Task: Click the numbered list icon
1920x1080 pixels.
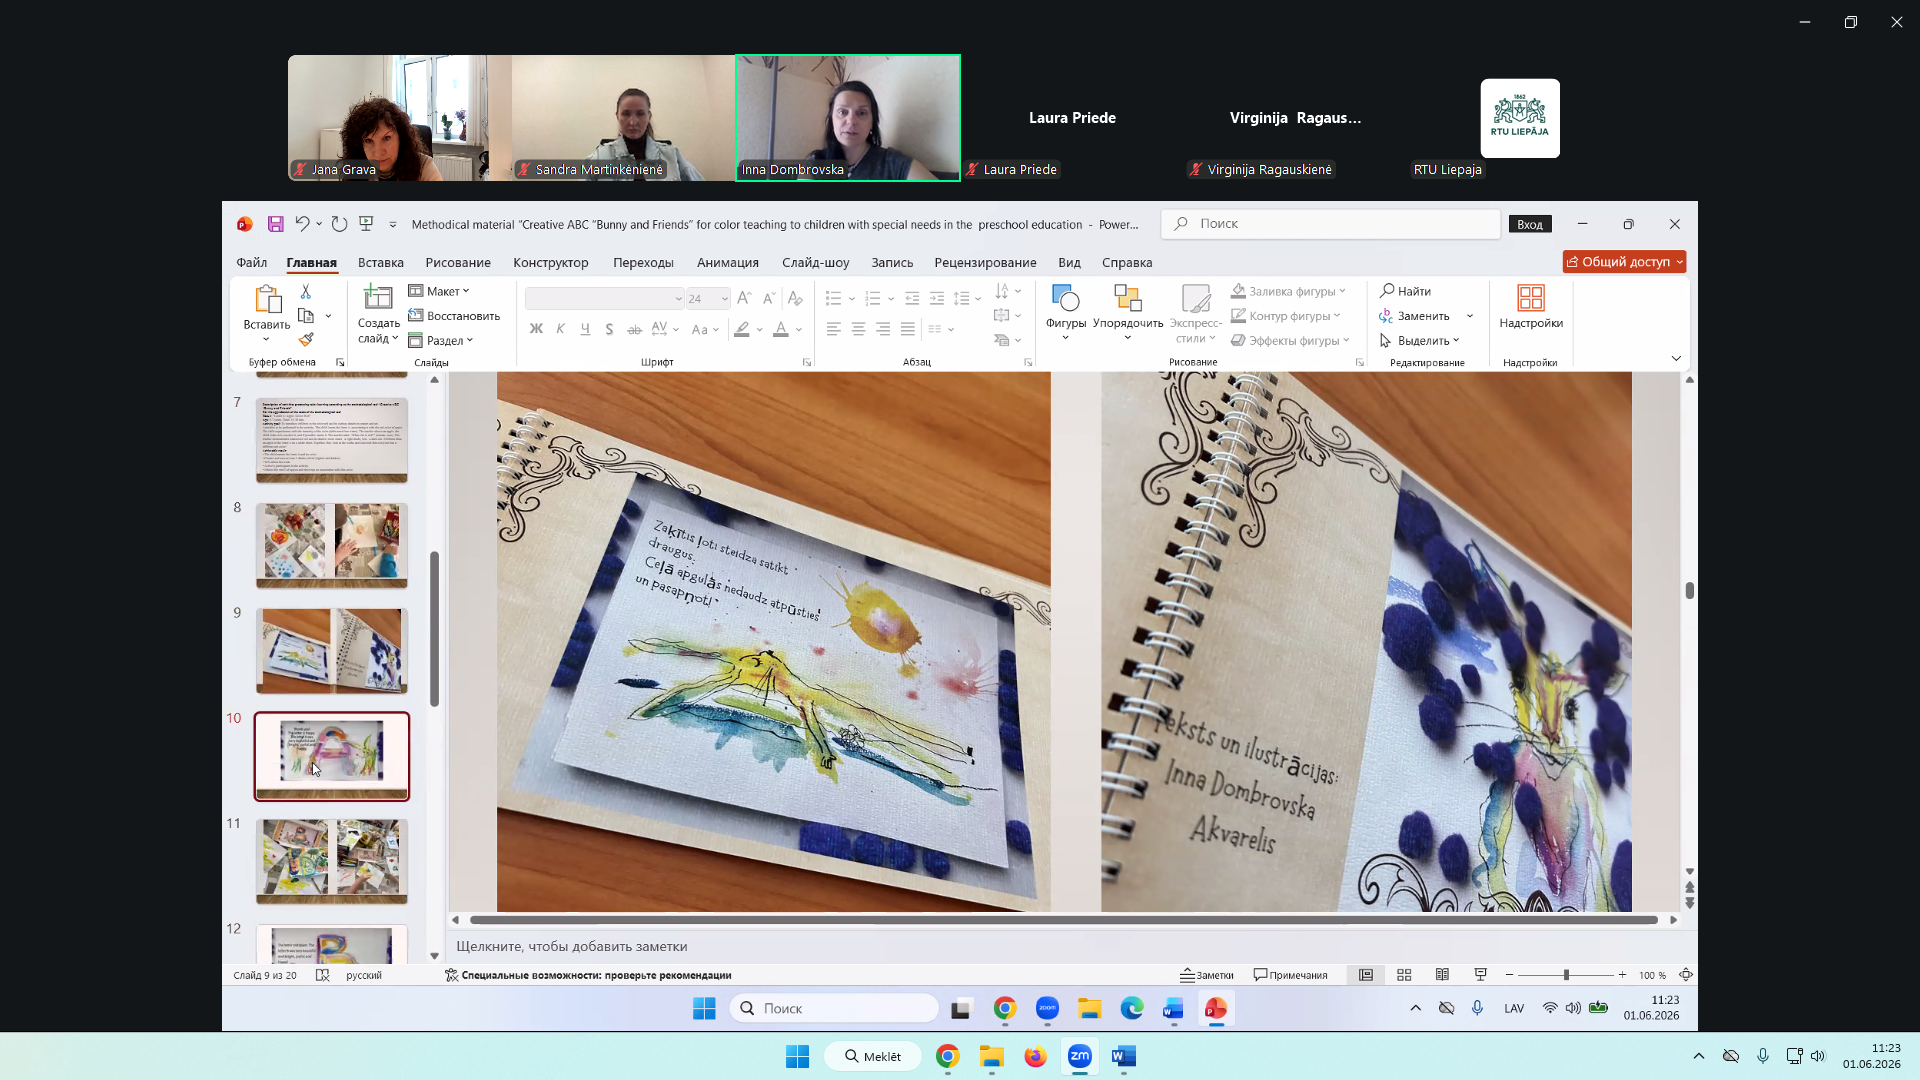Action: coord(873,298)
